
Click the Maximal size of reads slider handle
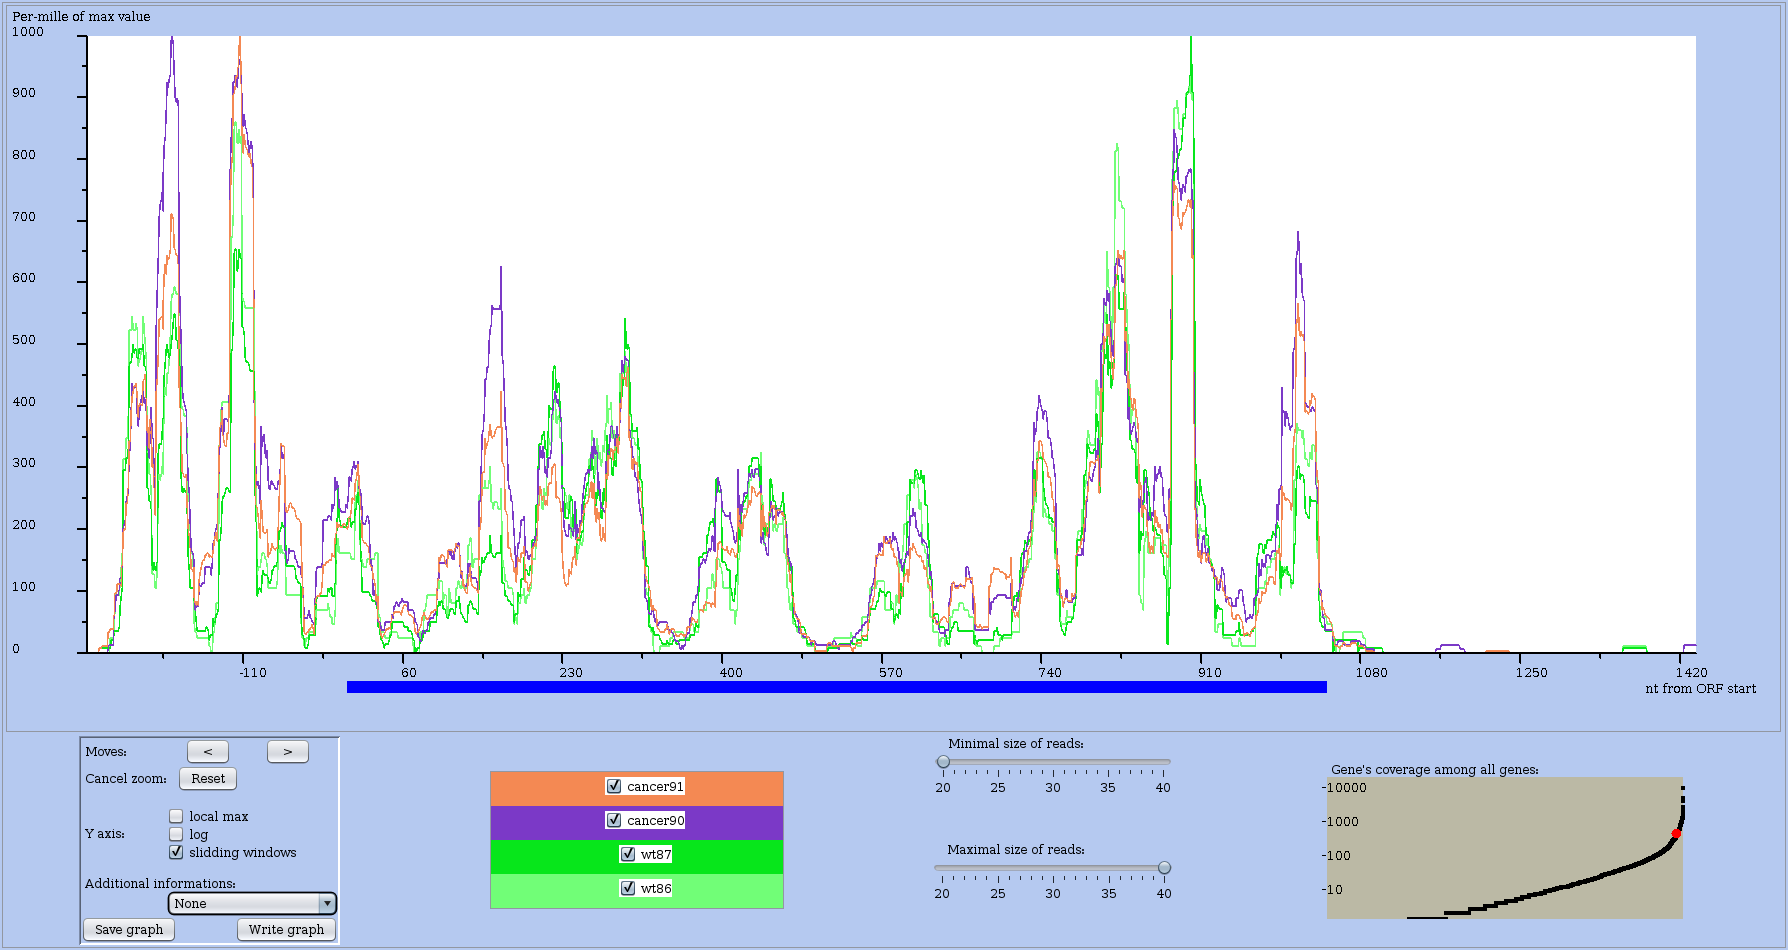(1164, 868)
